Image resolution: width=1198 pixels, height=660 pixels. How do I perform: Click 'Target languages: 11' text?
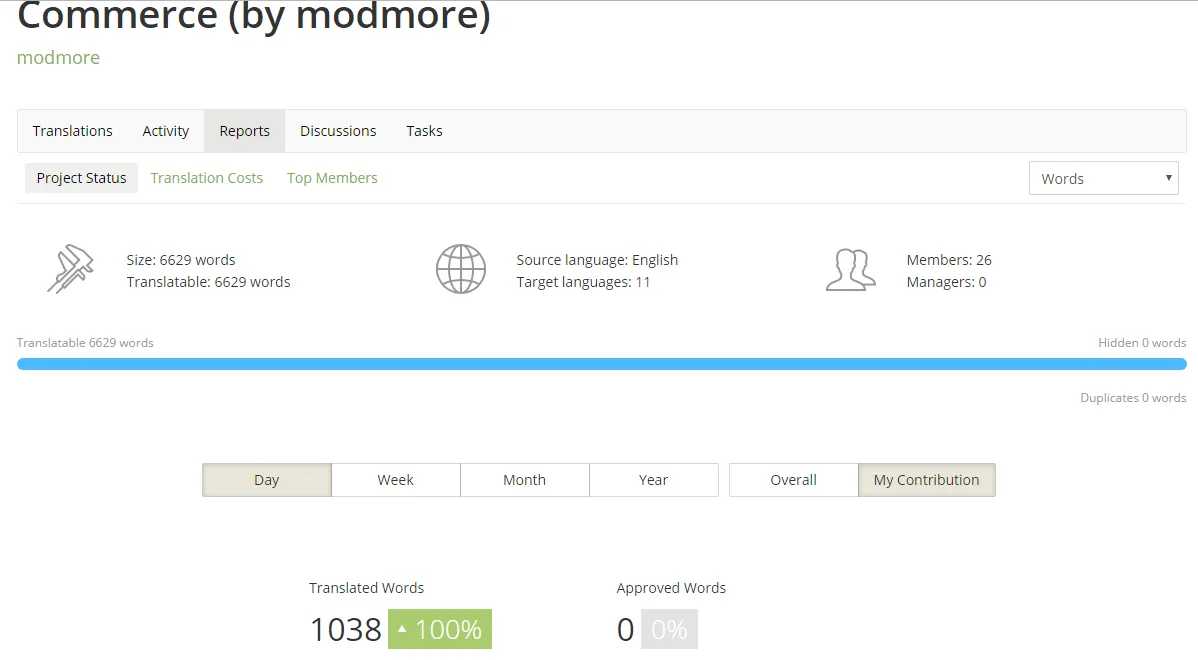[583, 282]
